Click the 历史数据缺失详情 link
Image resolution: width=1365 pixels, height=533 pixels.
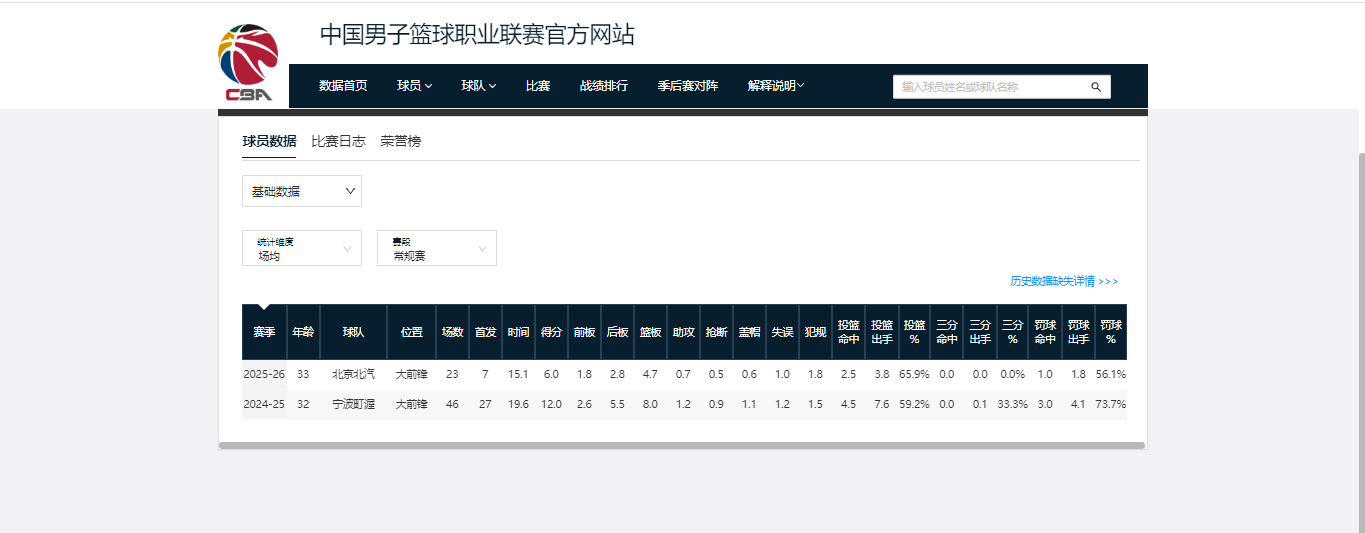click(x=1063, y=282)
